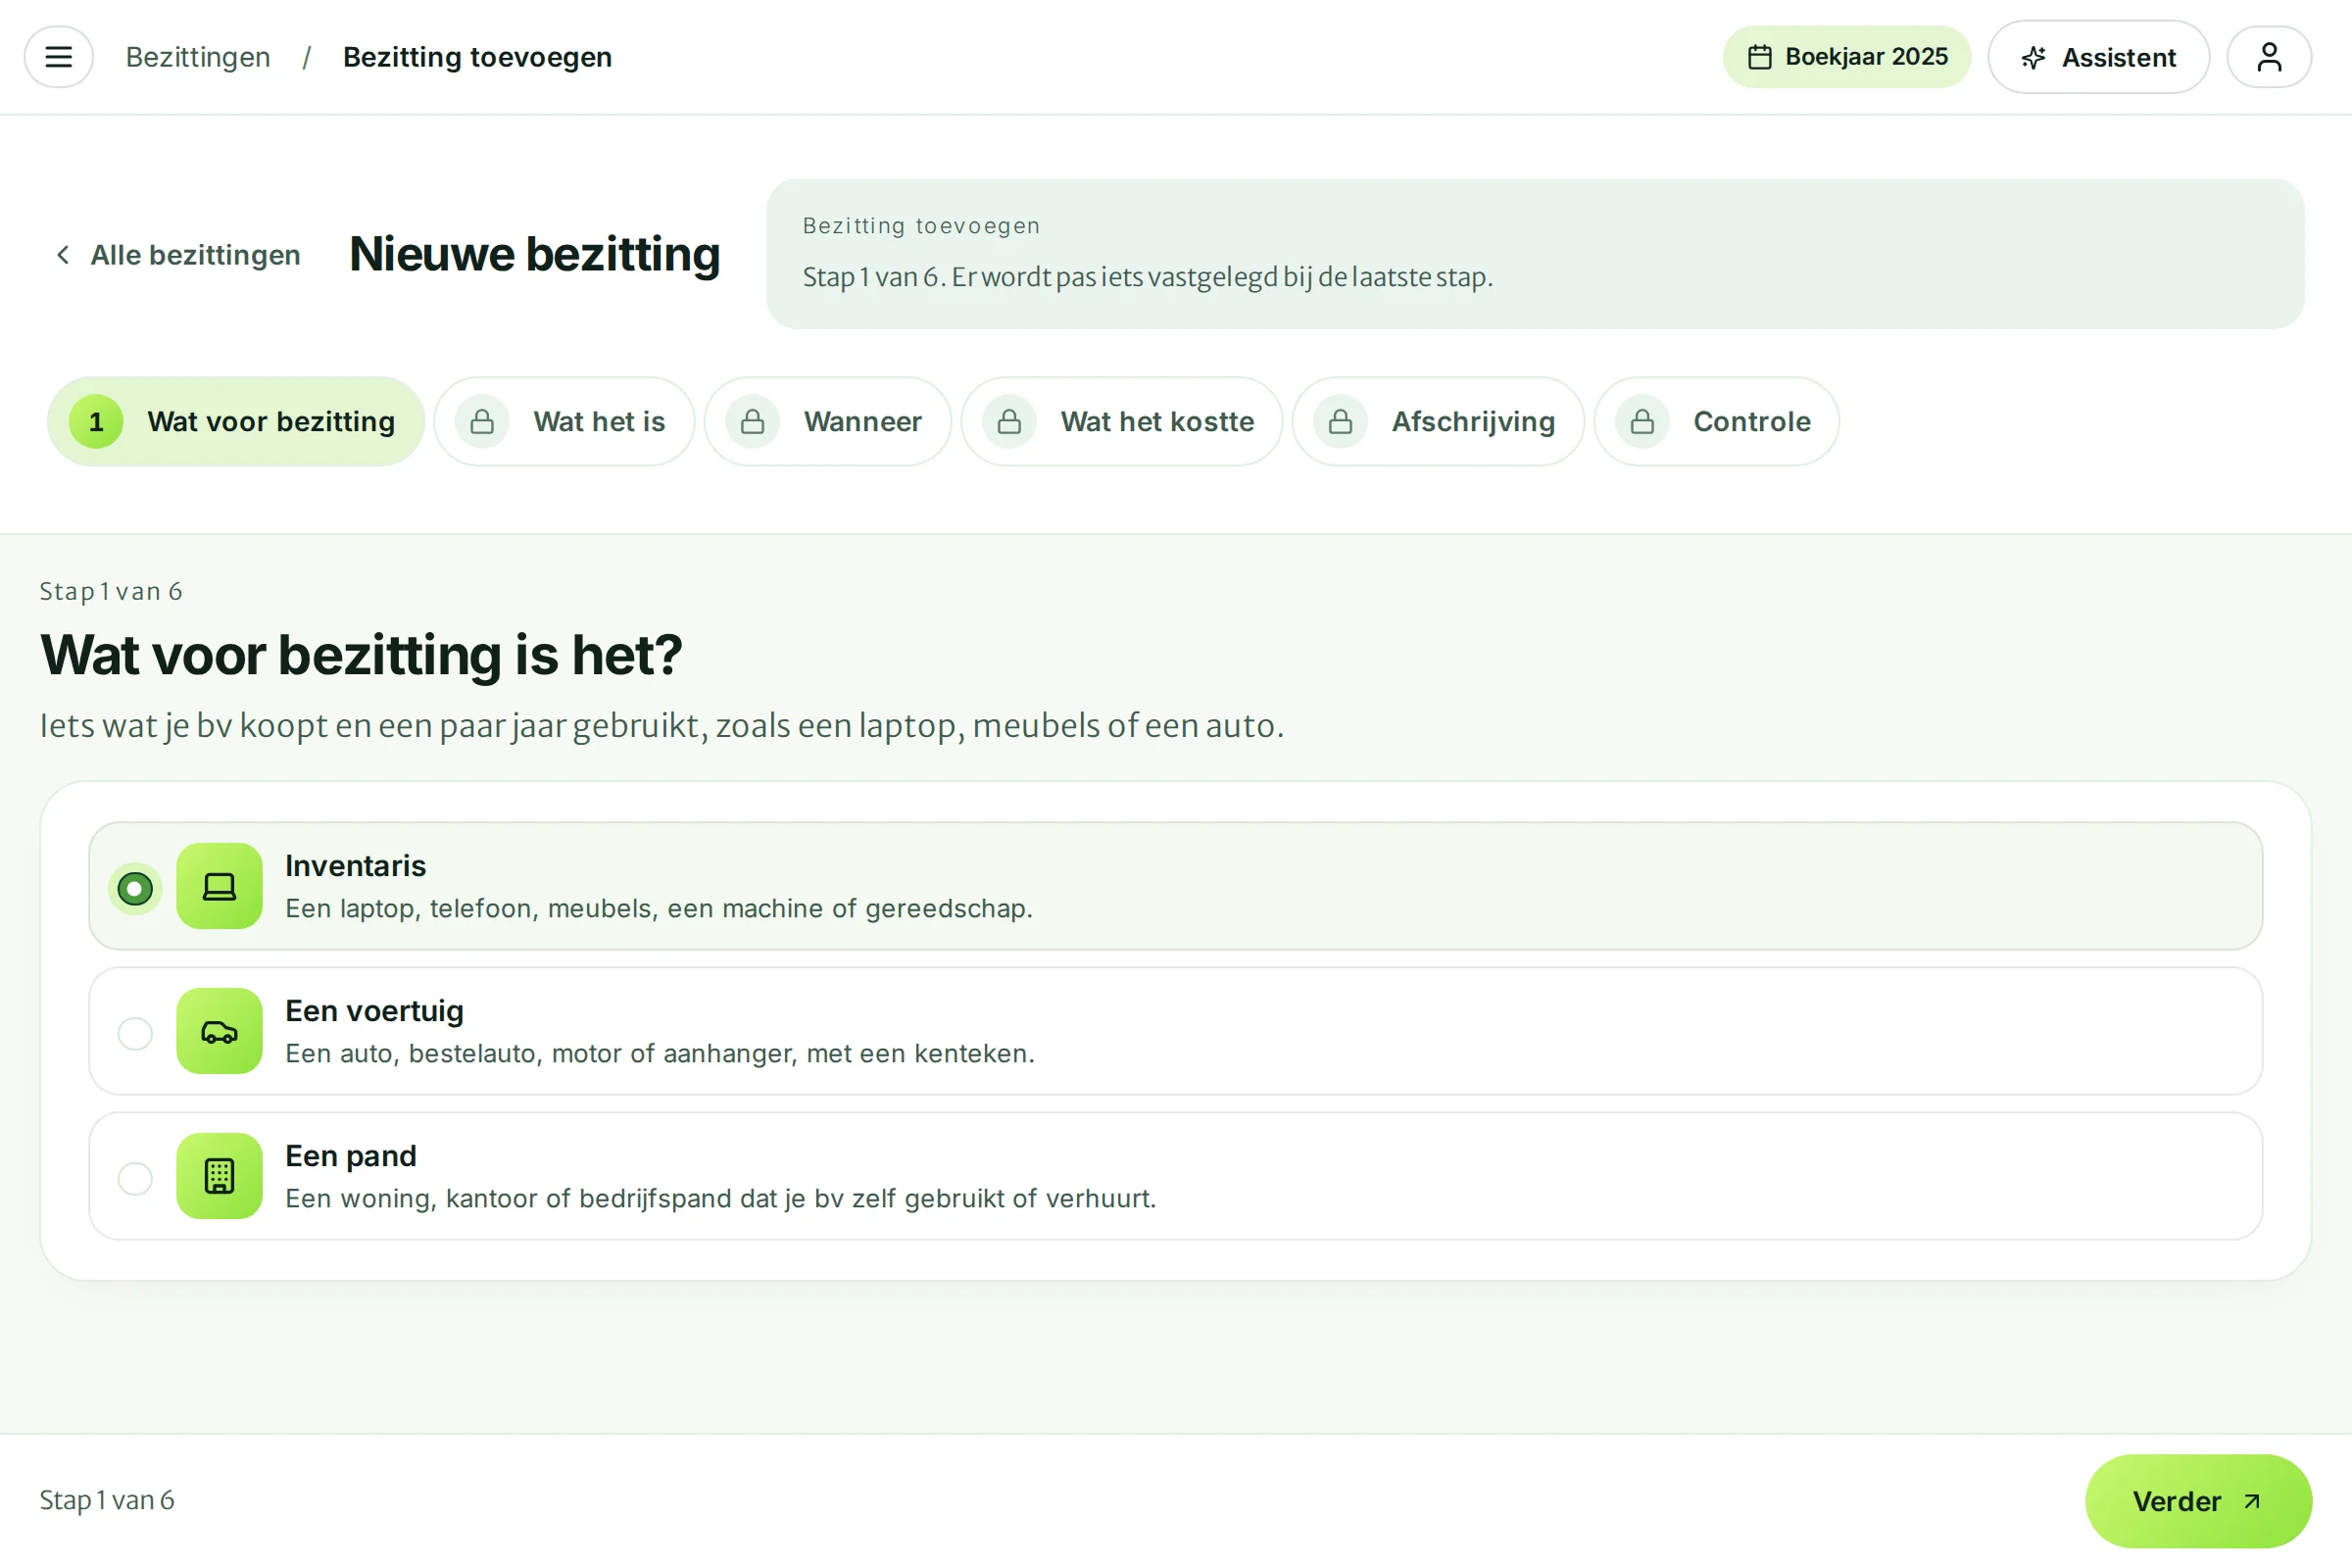Click the 'Er wordt pas iets vastgelegd' banner text

tap(1222, 277)
